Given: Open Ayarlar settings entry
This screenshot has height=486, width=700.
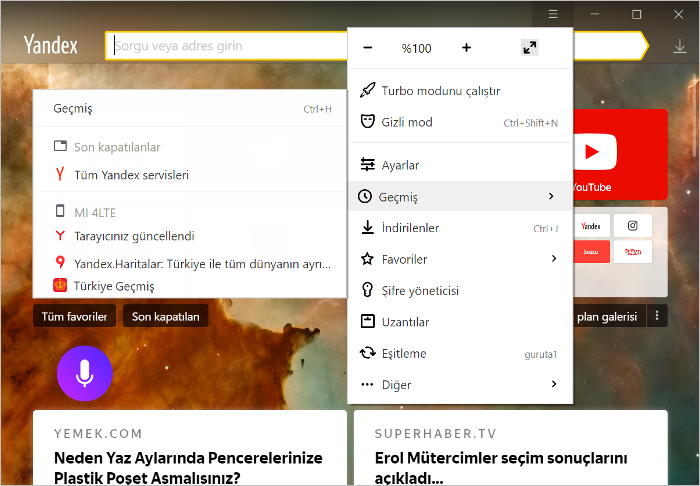Looking at the screenshot, I should pos(460,165).
